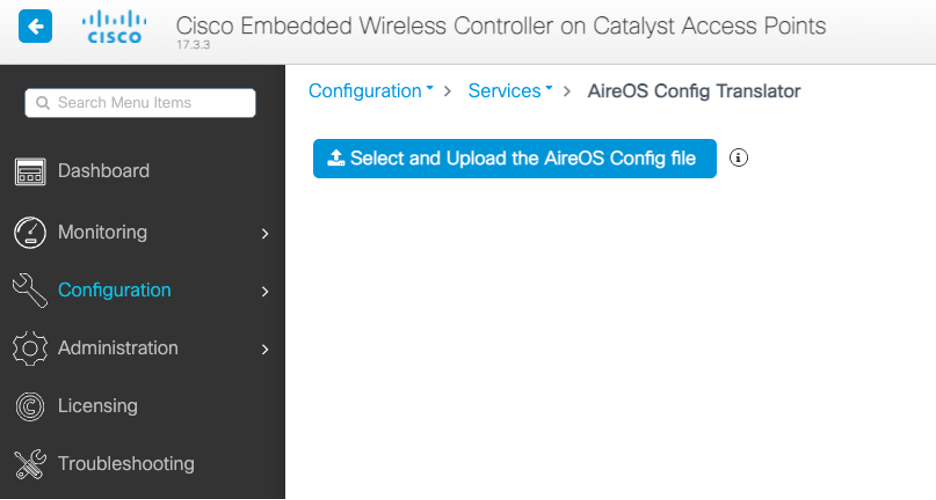Click the Administration gear icon
The height and width of the screenshot is (500, 936).
point(30,348)
